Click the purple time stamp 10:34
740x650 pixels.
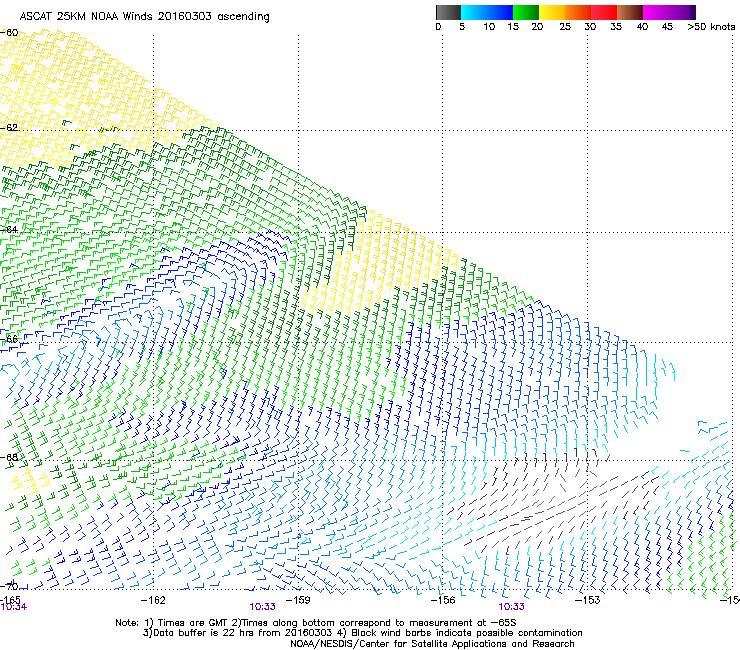pyautogui.click(x=14, y=607)
